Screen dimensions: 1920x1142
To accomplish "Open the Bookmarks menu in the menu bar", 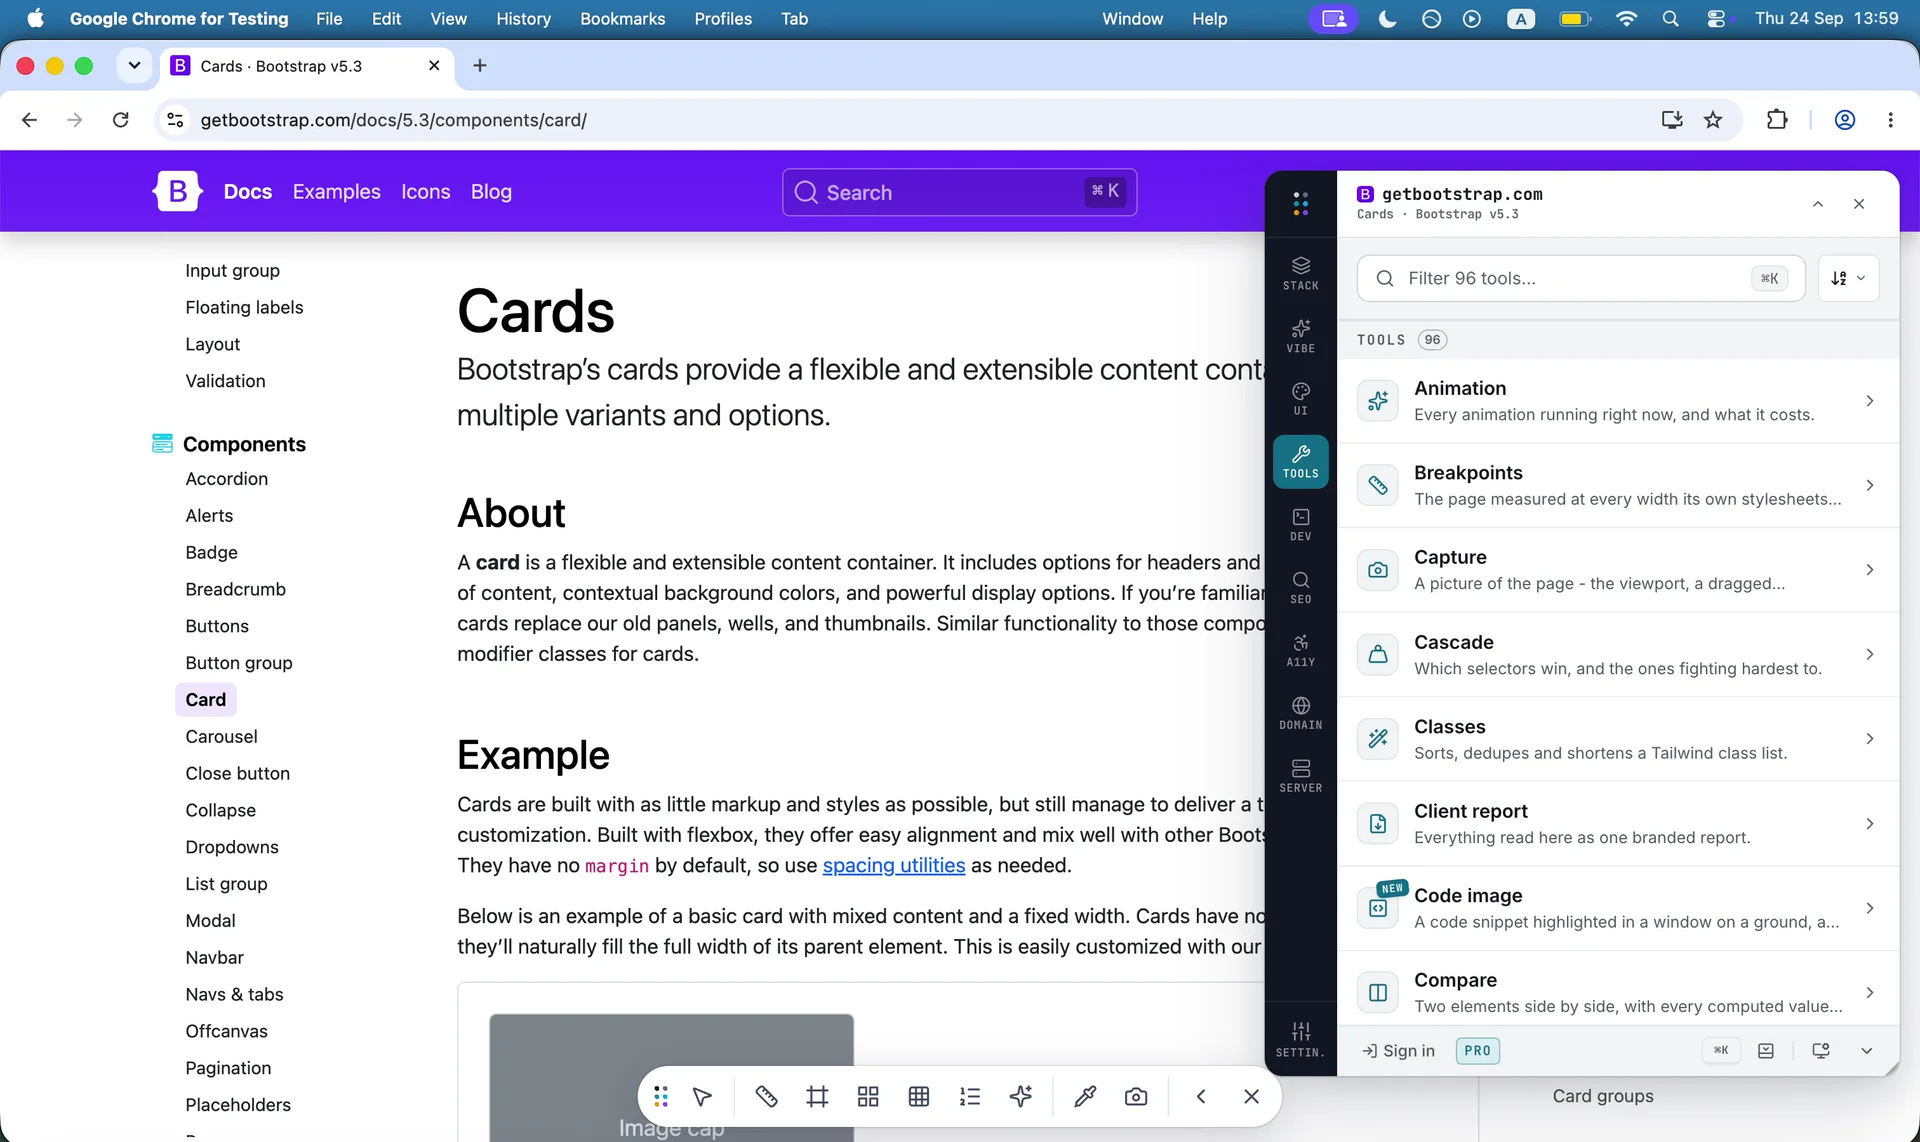I will tap(622, 19).
